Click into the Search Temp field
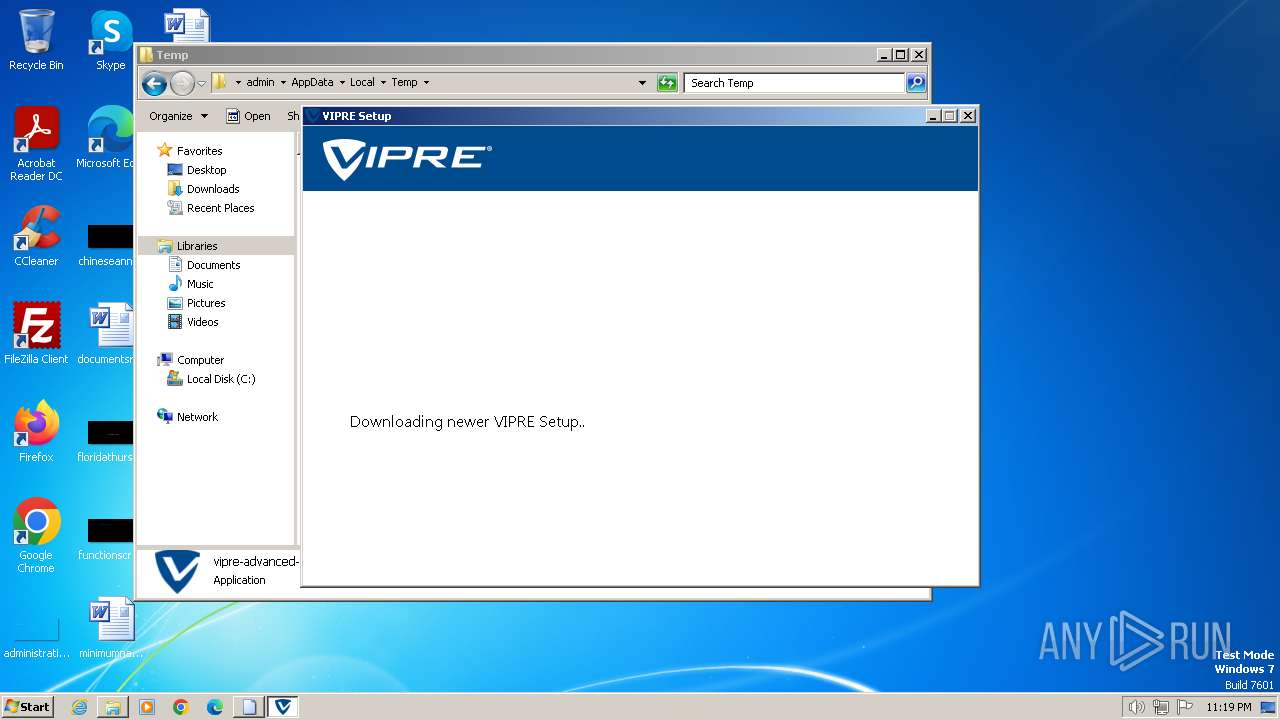This screenshot has height=720, width=1280. tap(795, 83)
